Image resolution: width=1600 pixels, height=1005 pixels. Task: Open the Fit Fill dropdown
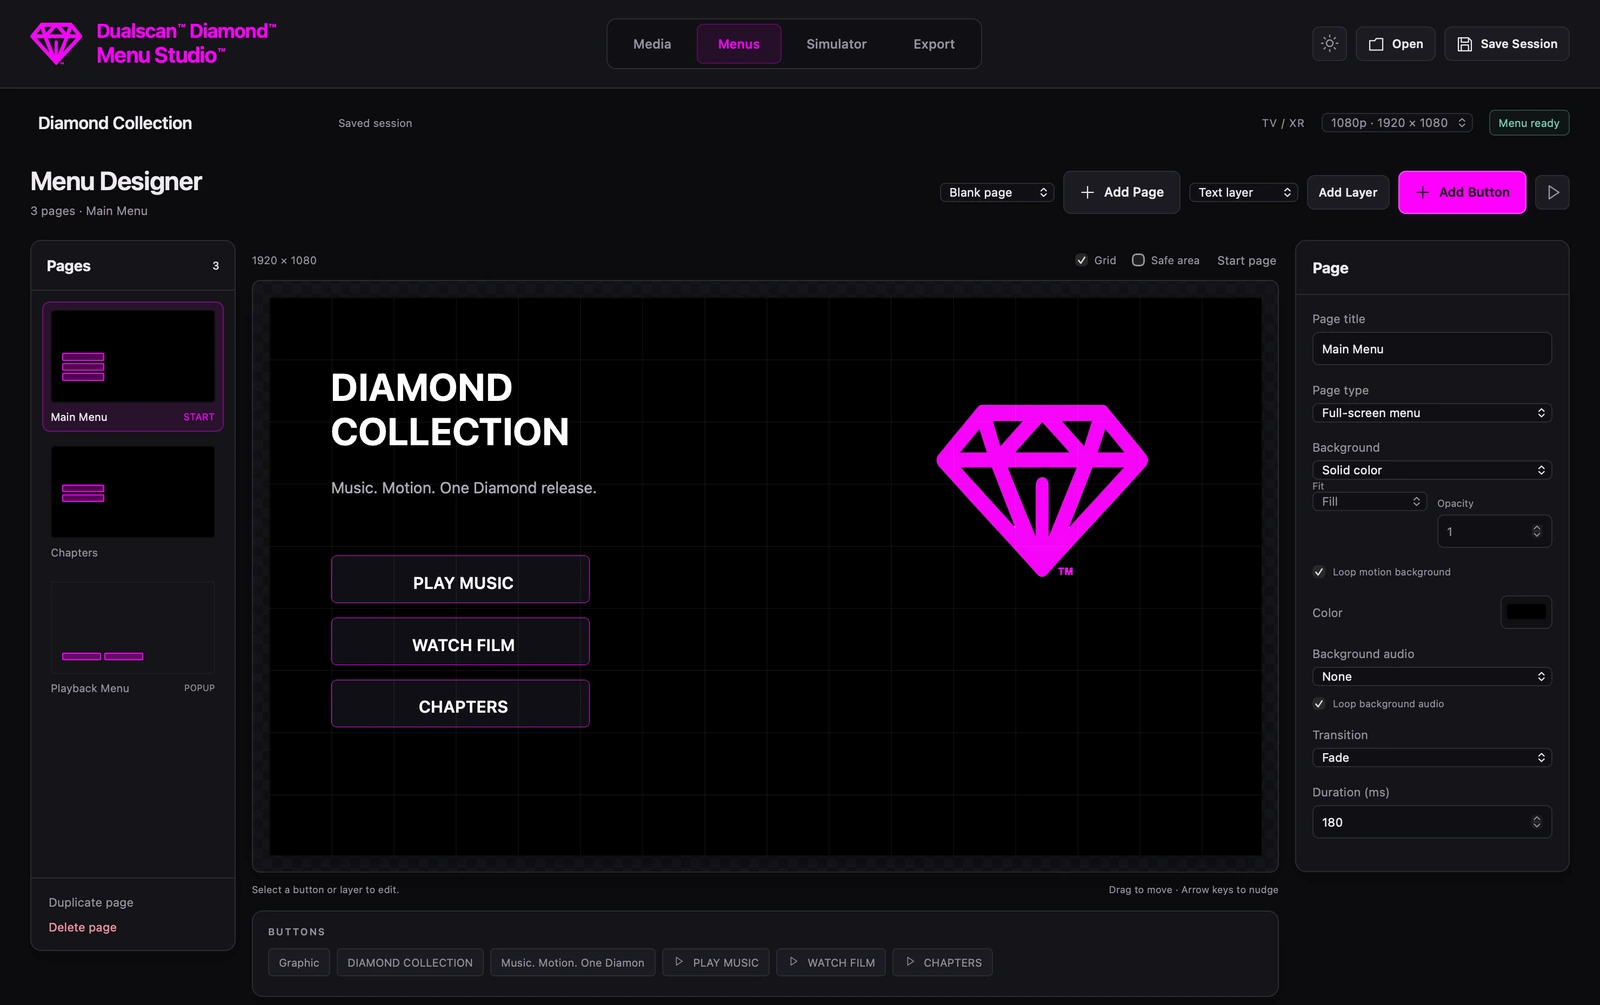[x=1369, y=501]
